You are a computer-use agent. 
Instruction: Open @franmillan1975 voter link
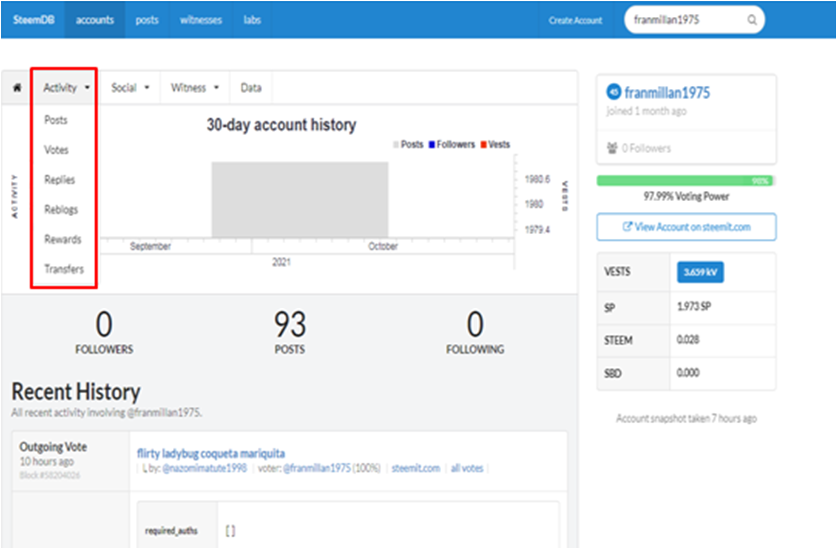(x=317, y=468)
